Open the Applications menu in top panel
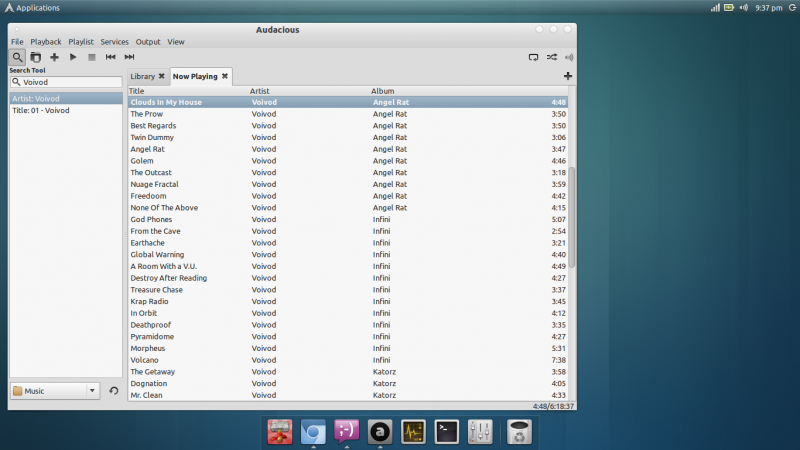The width and height of the screenshot is (800, 450). (32, 8)
